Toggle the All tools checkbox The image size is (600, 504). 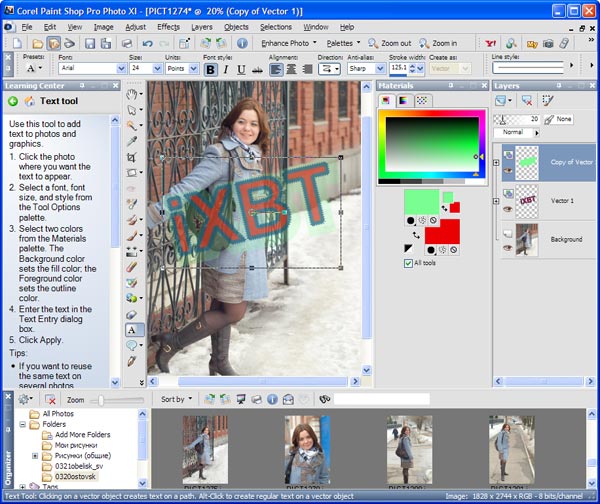coord(407,263)
